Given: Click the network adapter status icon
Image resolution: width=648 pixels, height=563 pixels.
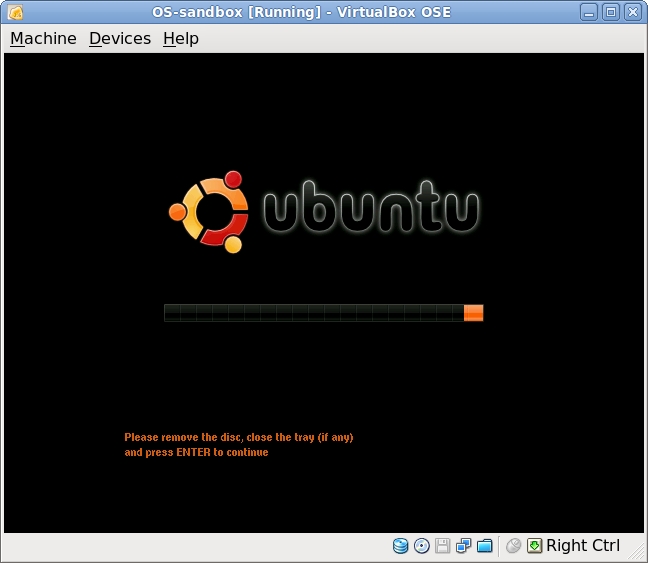Looking at the screenshot, I should pyautogui.click(x=463, y=546).
